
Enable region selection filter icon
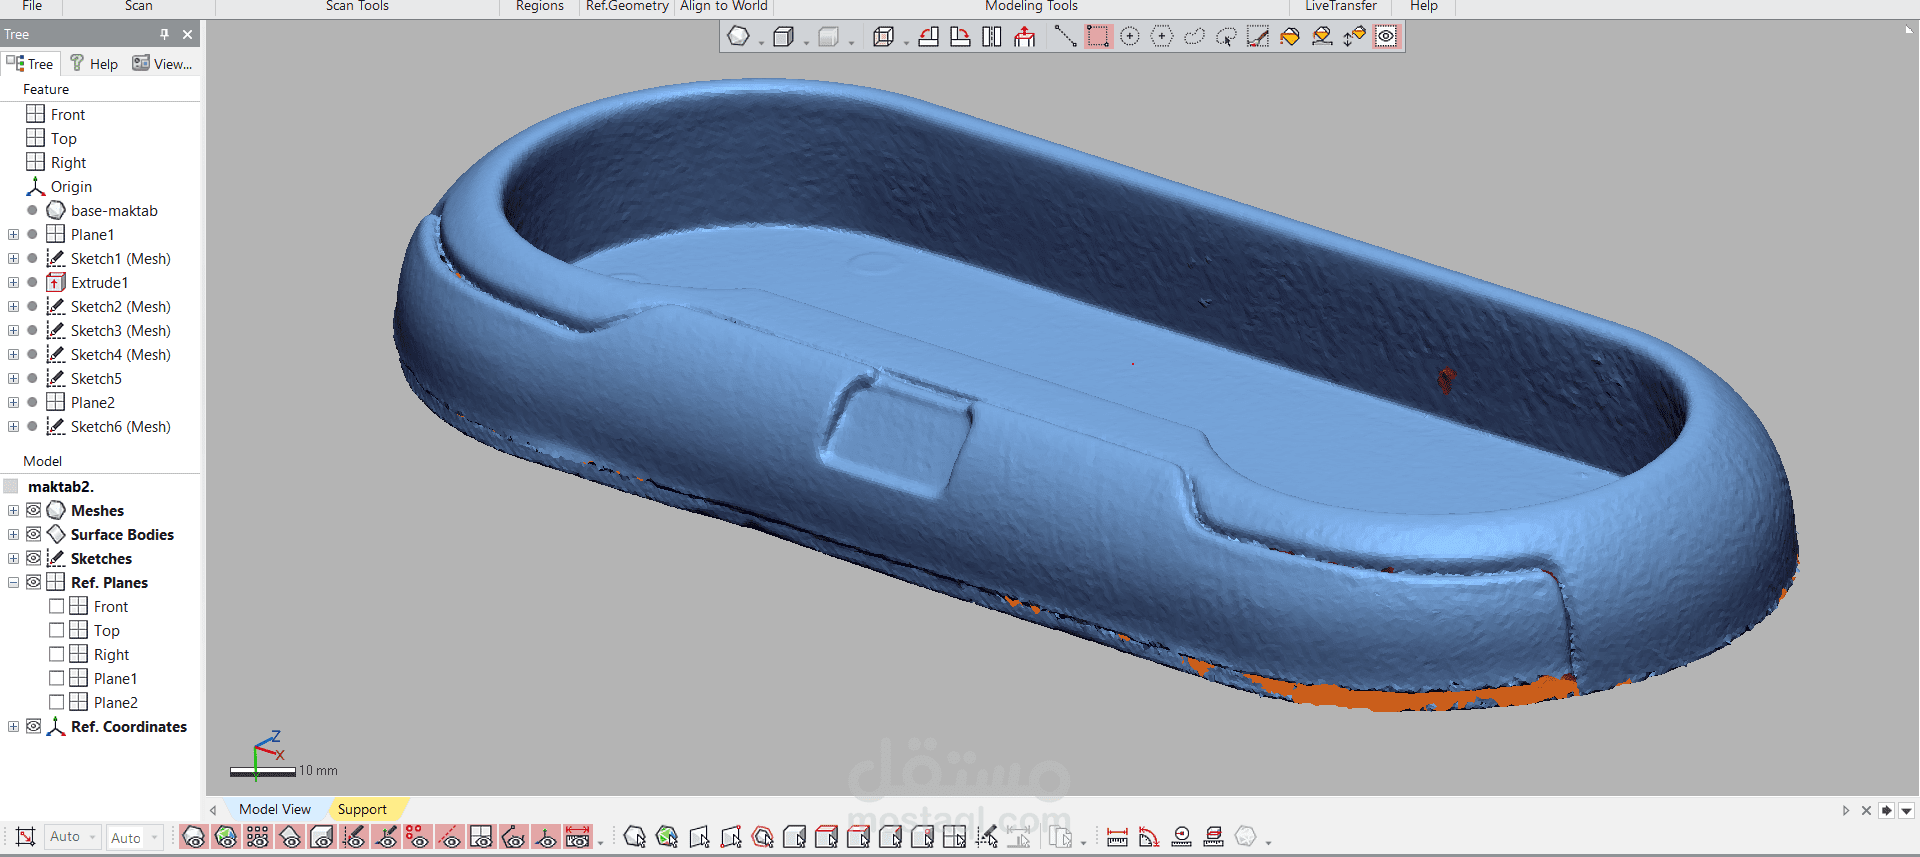pyautogui.click(x=667, y=837)
